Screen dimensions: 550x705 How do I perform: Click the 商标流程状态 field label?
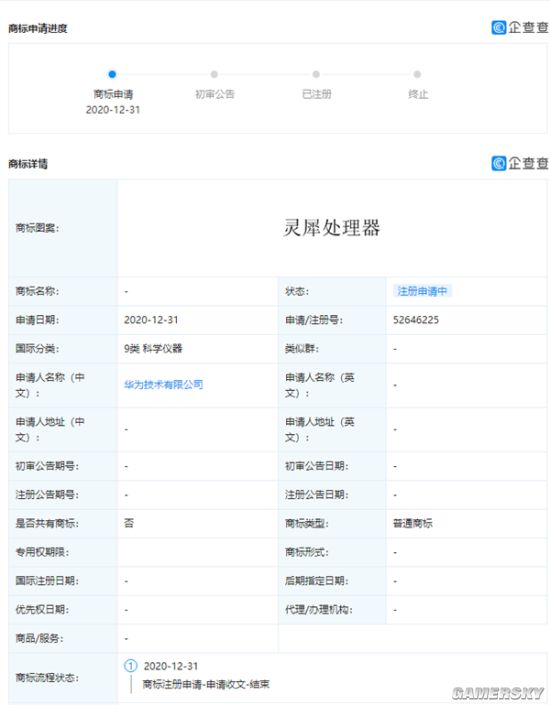(47, 678)
